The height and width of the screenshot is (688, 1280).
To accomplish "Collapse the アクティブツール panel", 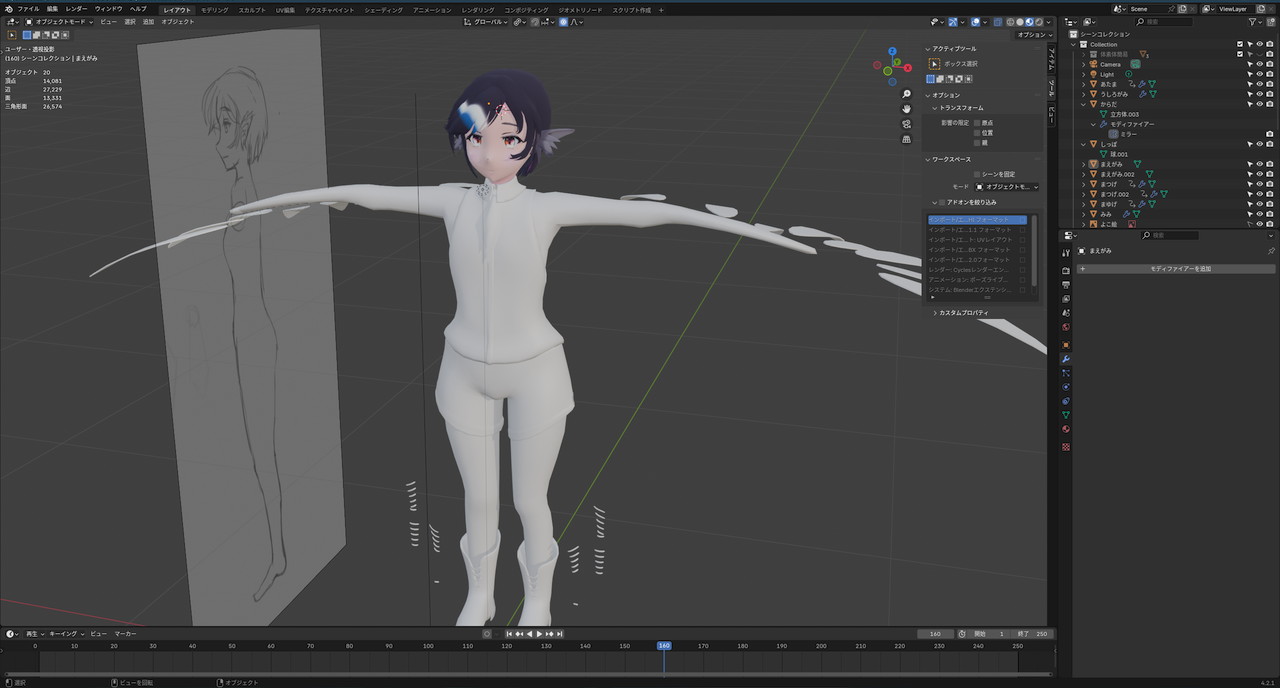I will [x=927, y=48].
